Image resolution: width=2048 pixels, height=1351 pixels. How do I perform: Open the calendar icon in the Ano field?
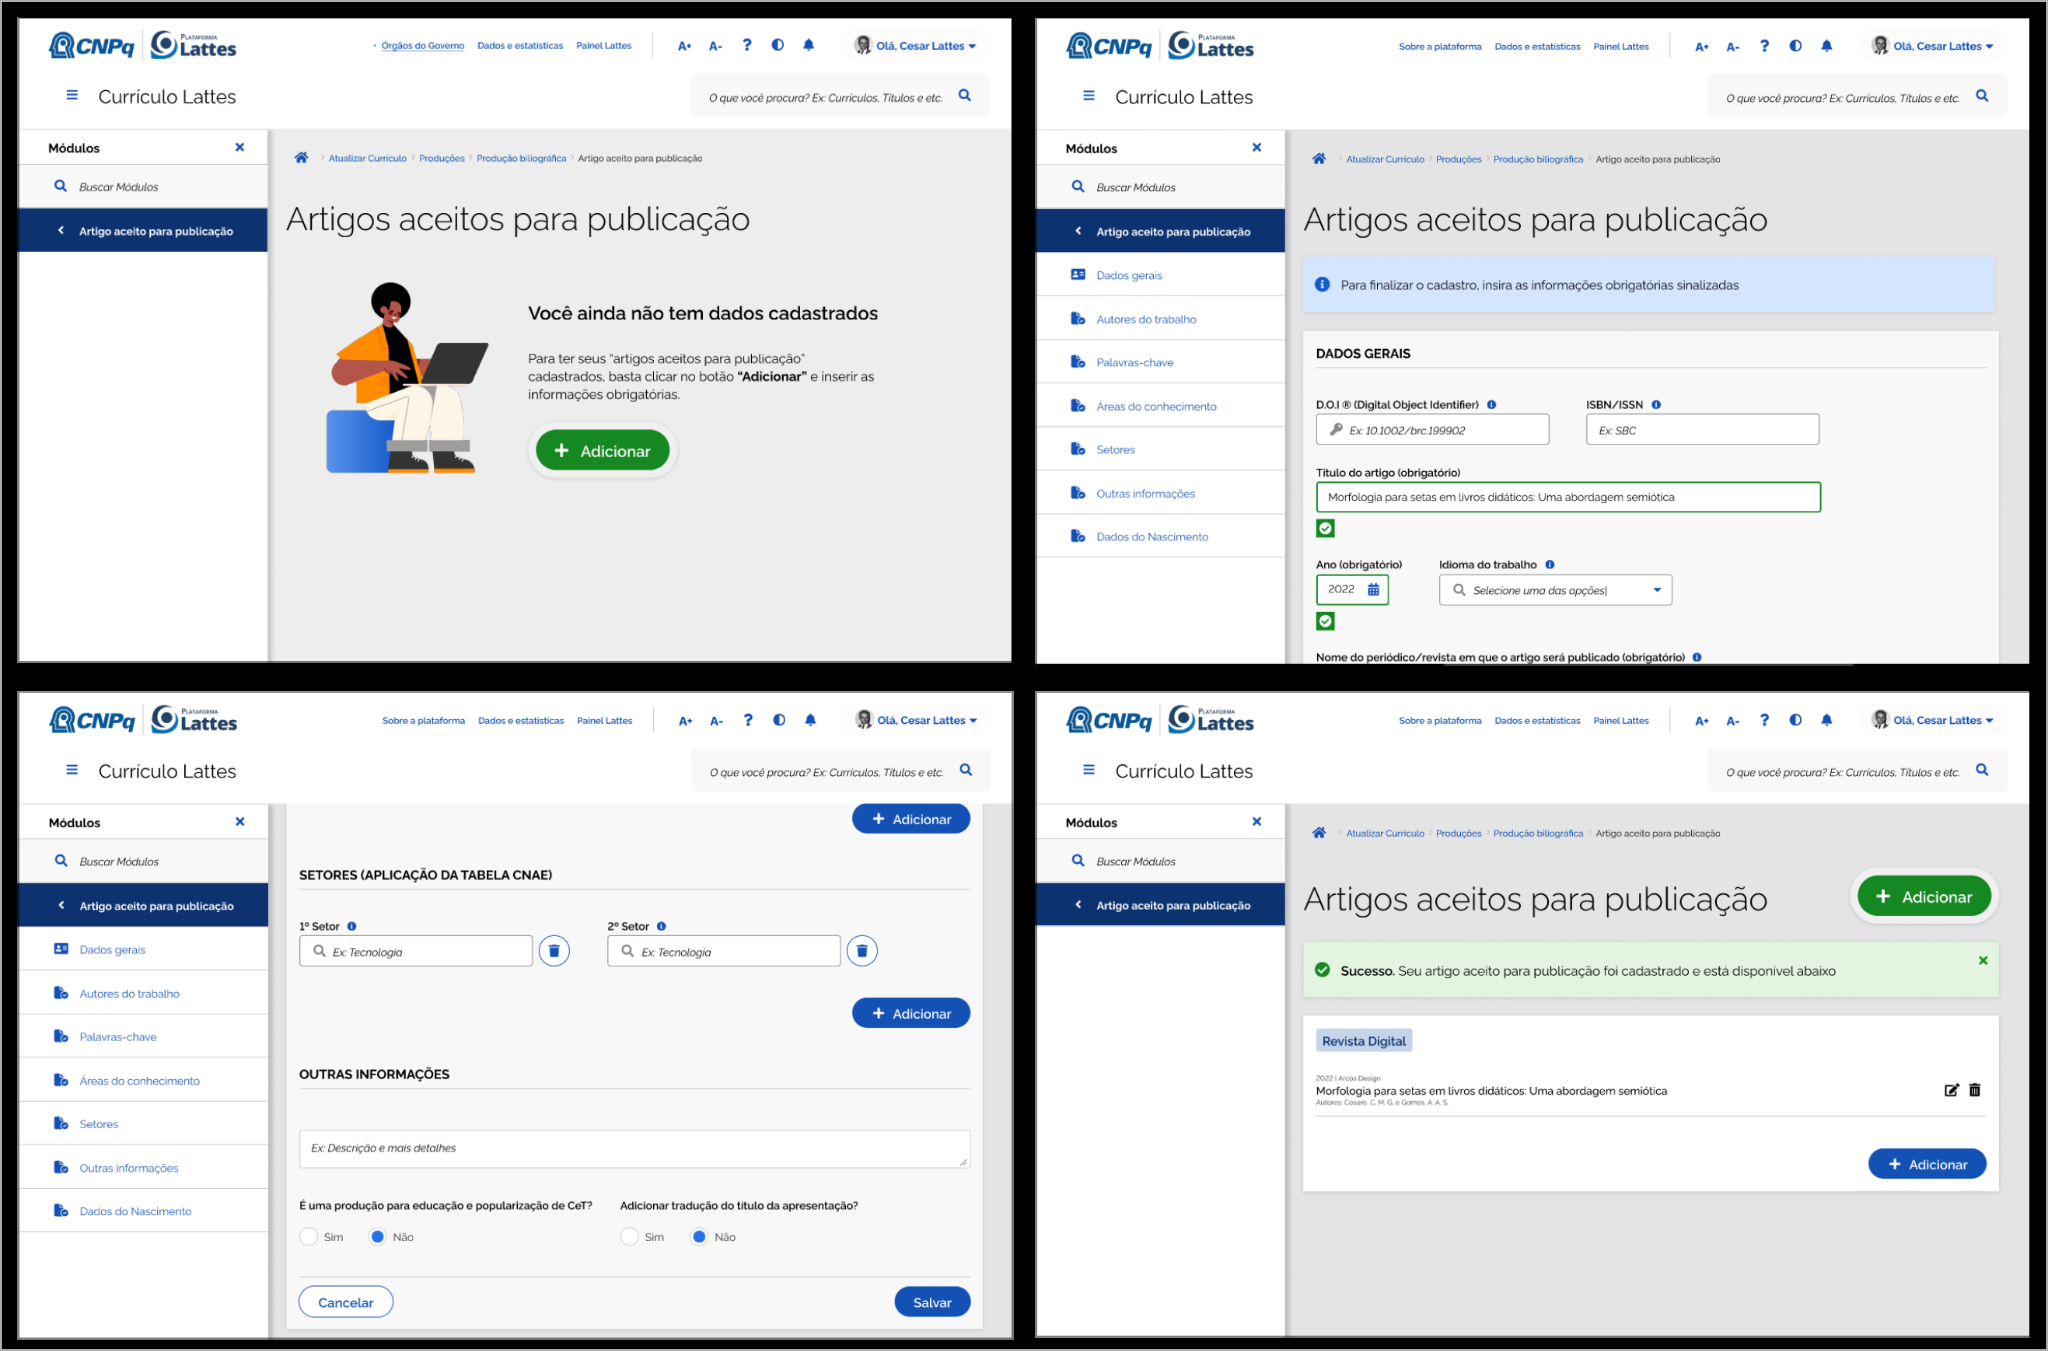1373,590
